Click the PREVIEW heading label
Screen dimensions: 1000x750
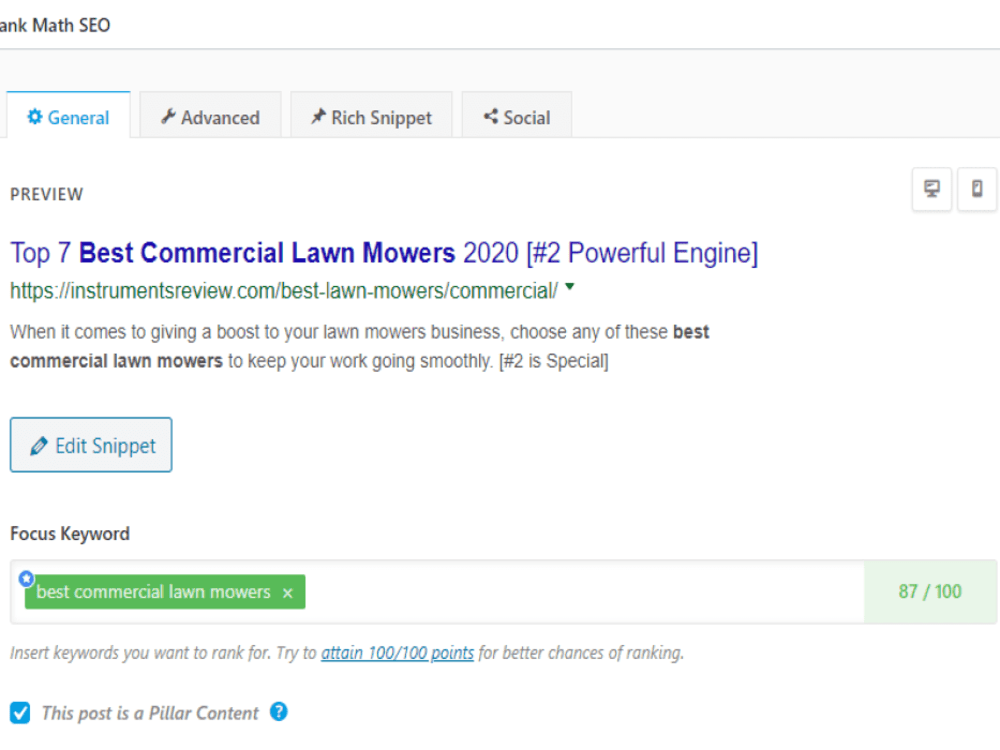click(47, 194)
